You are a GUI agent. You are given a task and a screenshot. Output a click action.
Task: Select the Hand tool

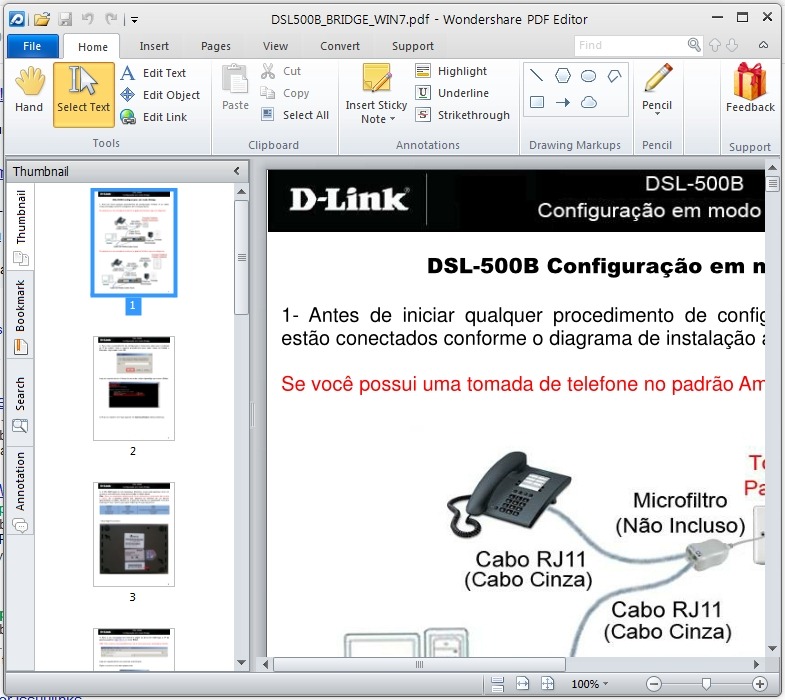[x=29, y=91]
